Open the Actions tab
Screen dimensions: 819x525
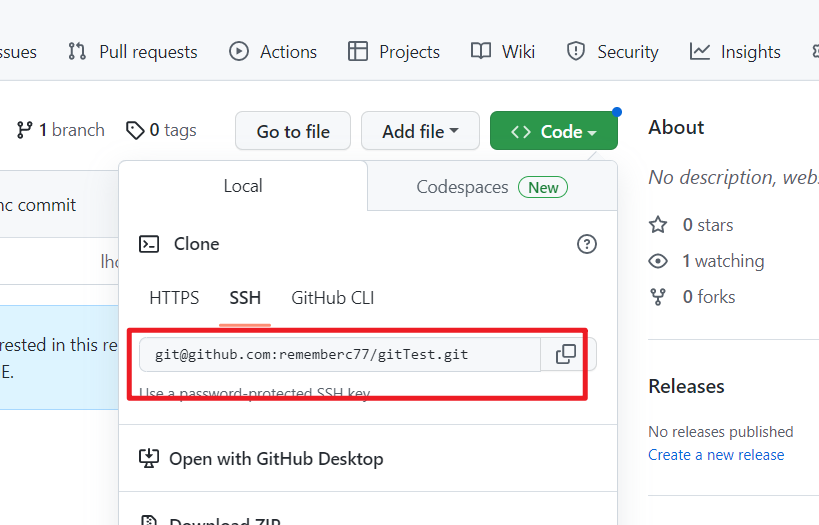(273, 52)
